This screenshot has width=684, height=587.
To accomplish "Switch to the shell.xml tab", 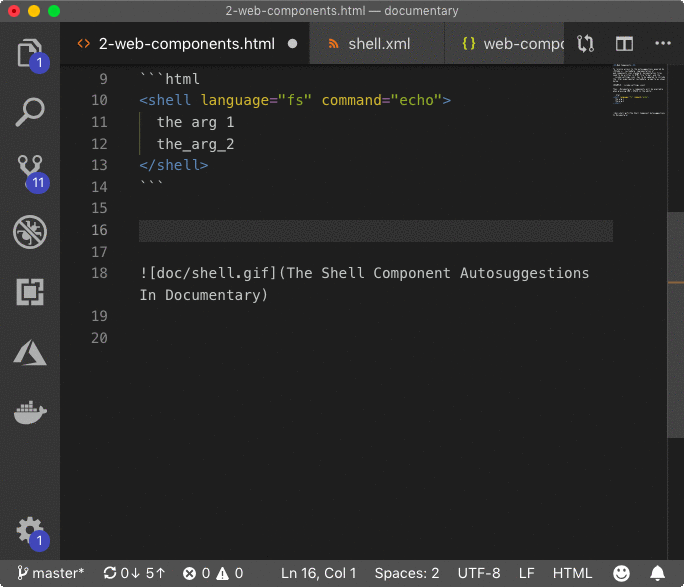I will (379, 44).
